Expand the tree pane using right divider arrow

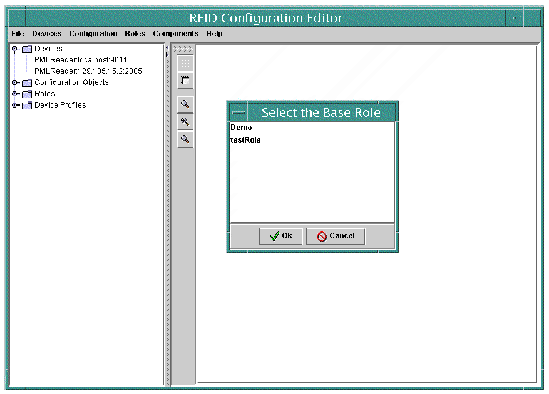[167, 55]
